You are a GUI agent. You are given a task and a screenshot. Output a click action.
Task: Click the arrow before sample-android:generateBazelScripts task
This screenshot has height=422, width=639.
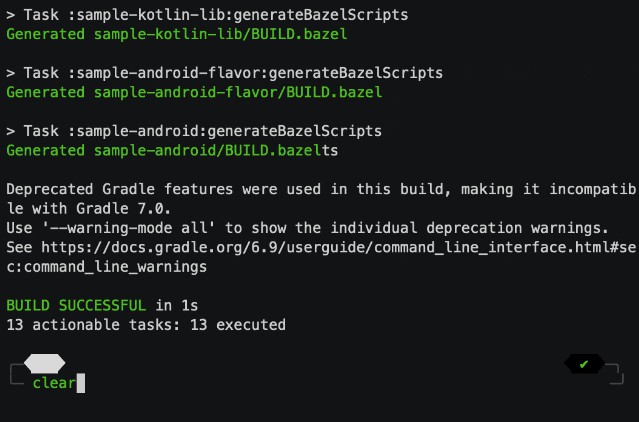click(x=11, y=132)
